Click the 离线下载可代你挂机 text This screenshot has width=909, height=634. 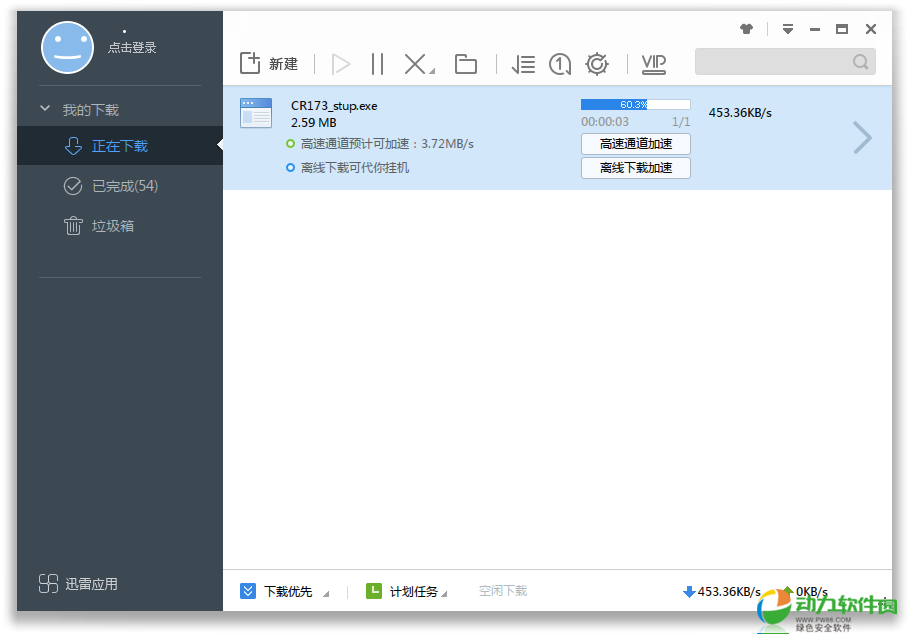tap(355, 167)
